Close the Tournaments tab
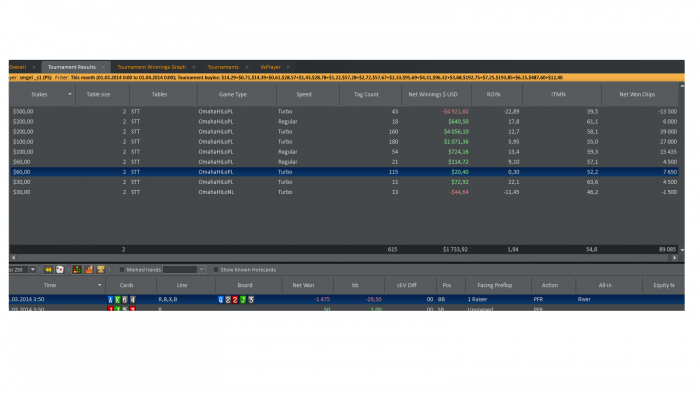Image resolution: width=700 pixels, height=394 pixels. 246,67
